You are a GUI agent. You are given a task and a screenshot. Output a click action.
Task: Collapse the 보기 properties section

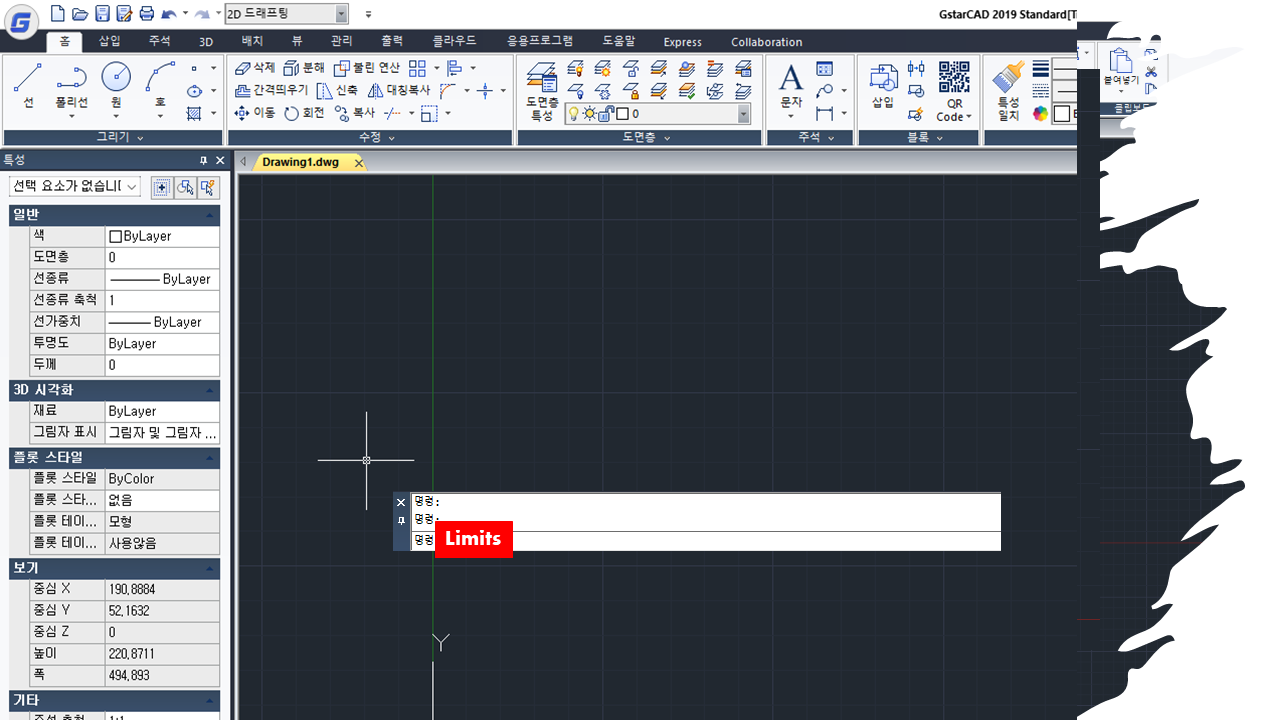coord(209,568)
